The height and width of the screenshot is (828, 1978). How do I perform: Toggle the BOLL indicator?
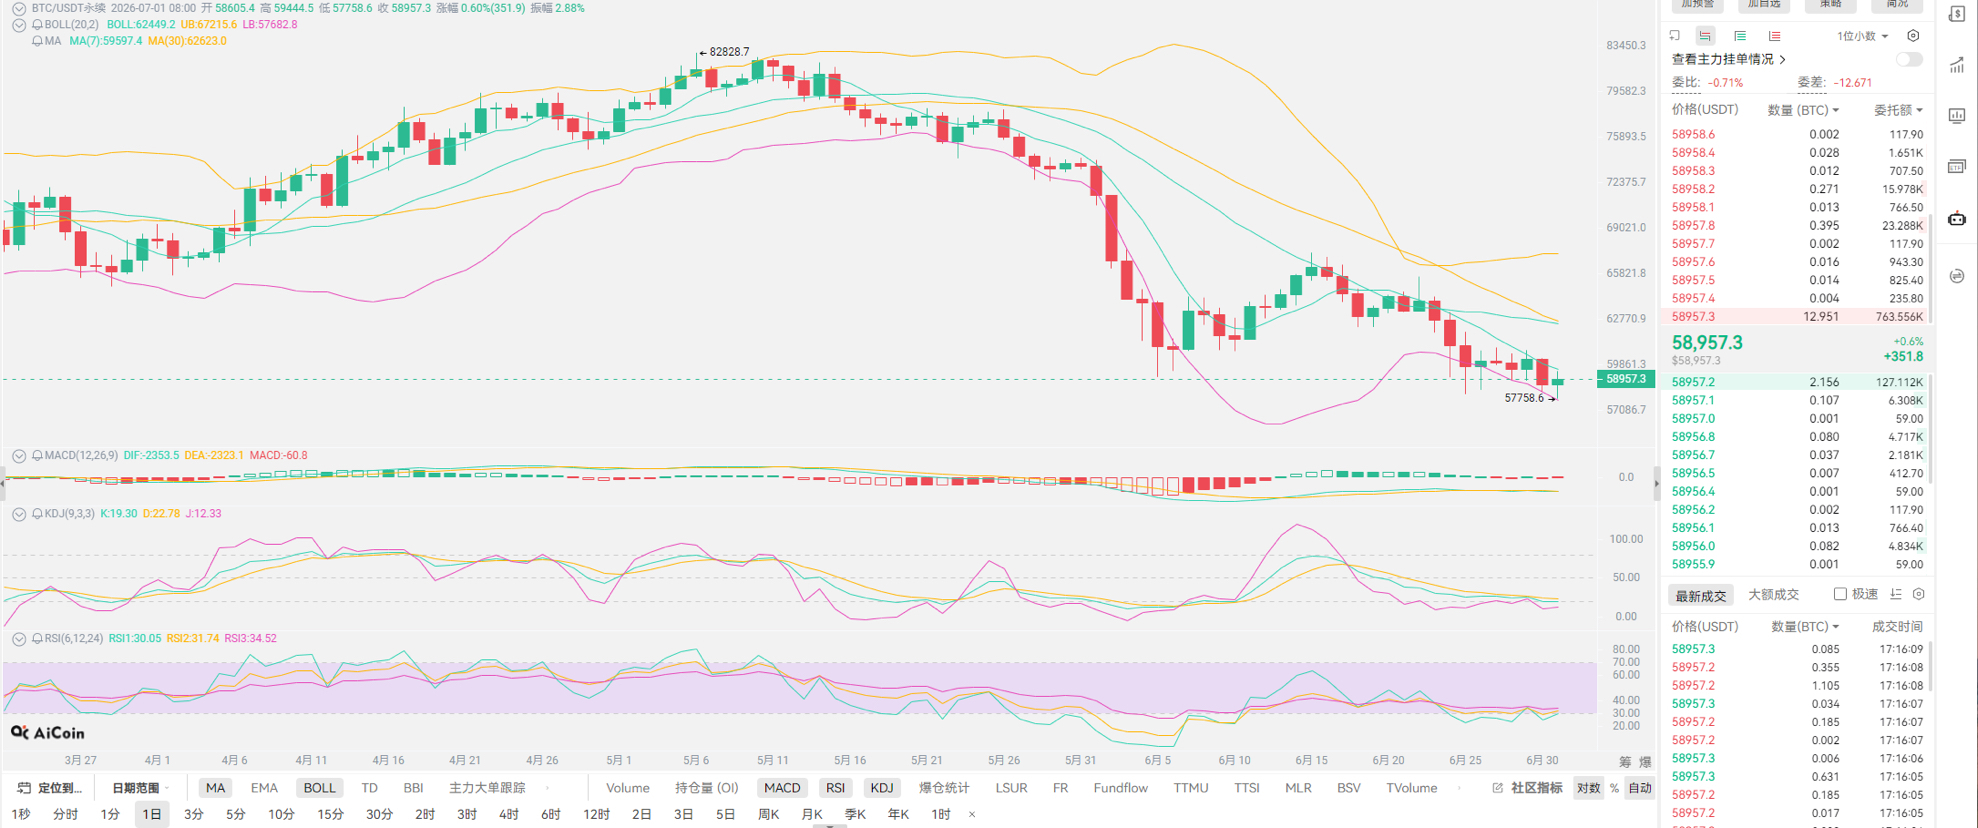[x=319, y=788]
